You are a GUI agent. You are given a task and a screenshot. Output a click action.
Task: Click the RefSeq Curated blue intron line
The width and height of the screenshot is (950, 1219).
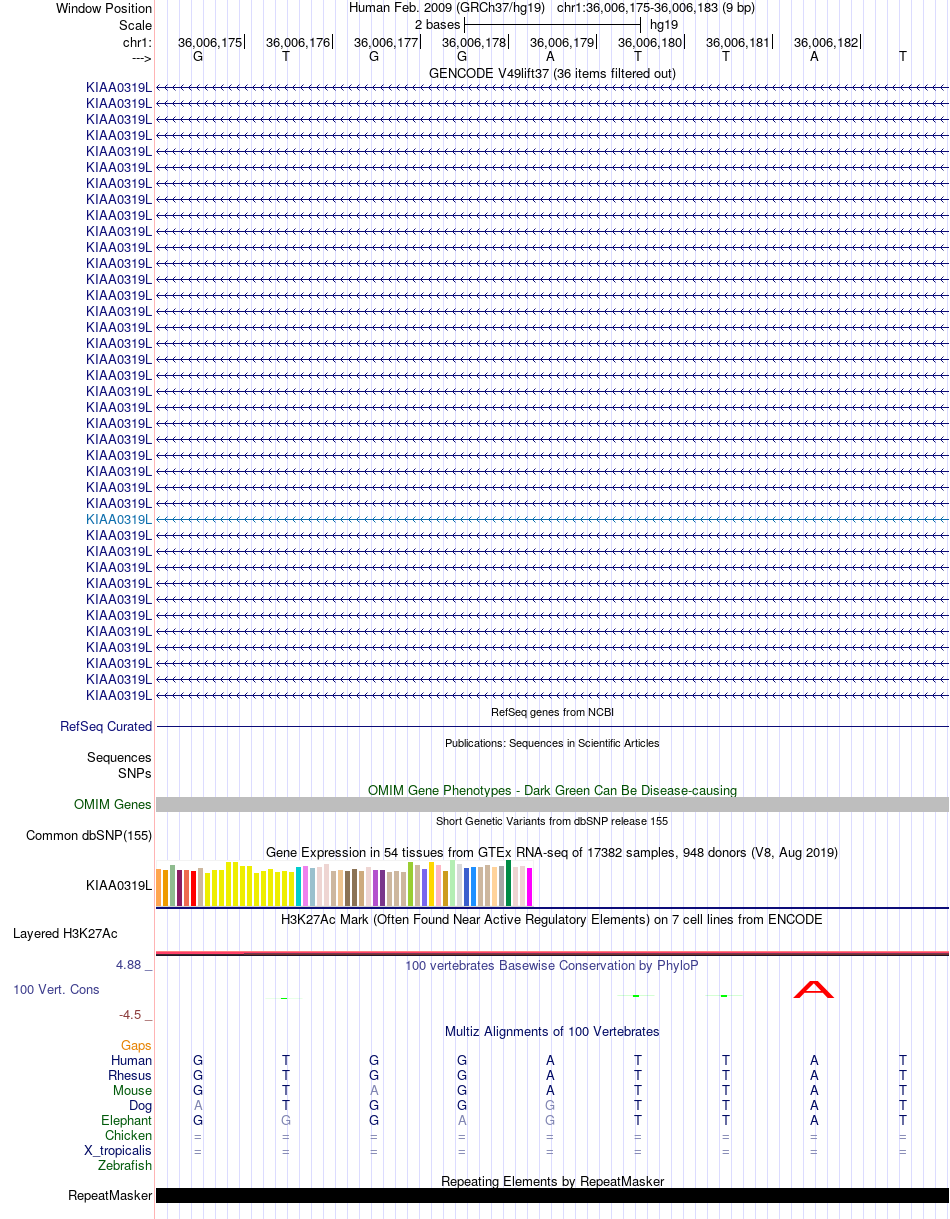click(x=552, y=727)
